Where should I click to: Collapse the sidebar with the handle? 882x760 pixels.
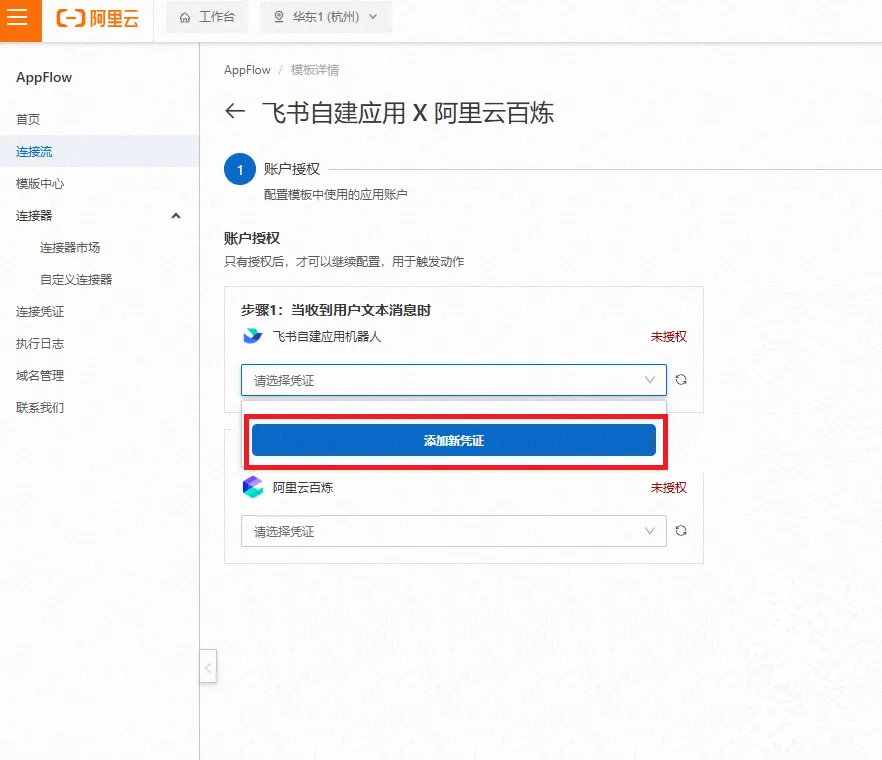pos(208,667)
